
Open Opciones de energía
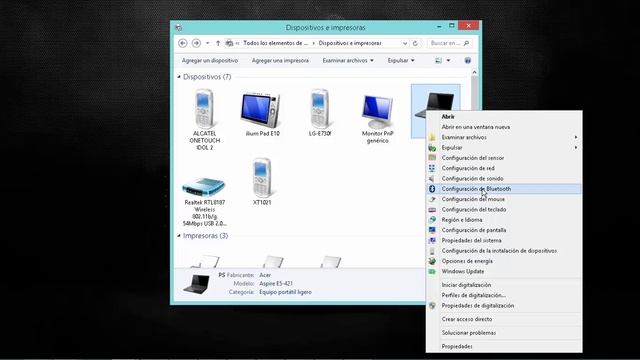tap(467, 261)
